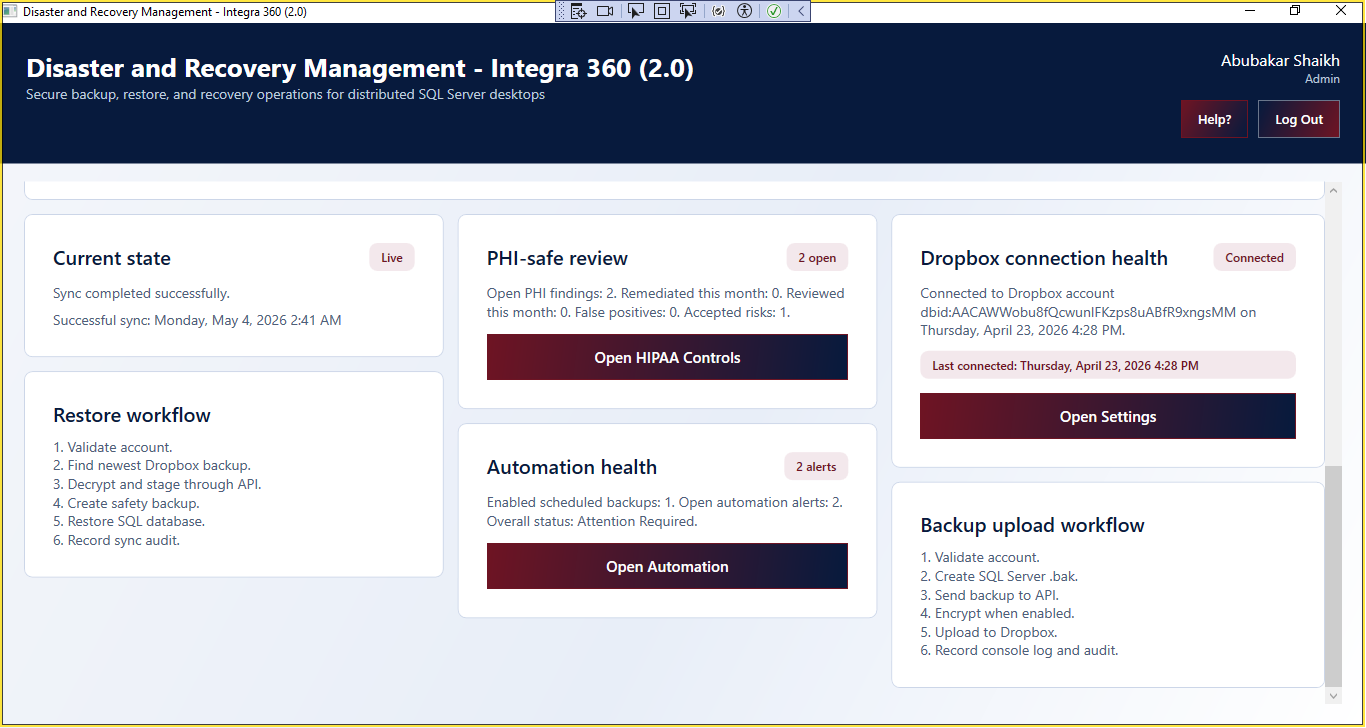This screenshot has height=728, width=1366.
Task: Open the Help? button
Action: coord(1214,119)
